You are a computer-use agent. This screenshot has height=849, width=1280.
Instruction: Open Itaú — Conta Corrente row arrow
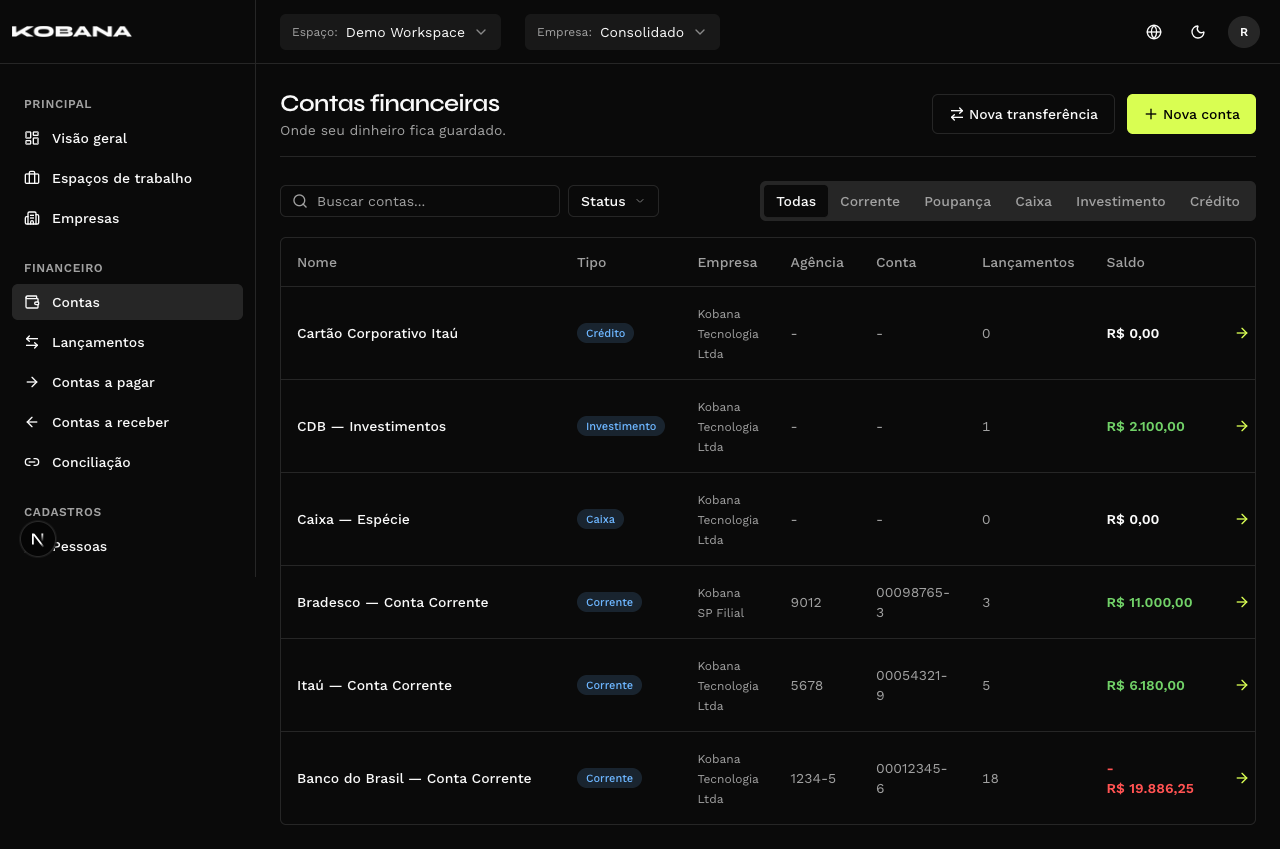pos(1242,685)
